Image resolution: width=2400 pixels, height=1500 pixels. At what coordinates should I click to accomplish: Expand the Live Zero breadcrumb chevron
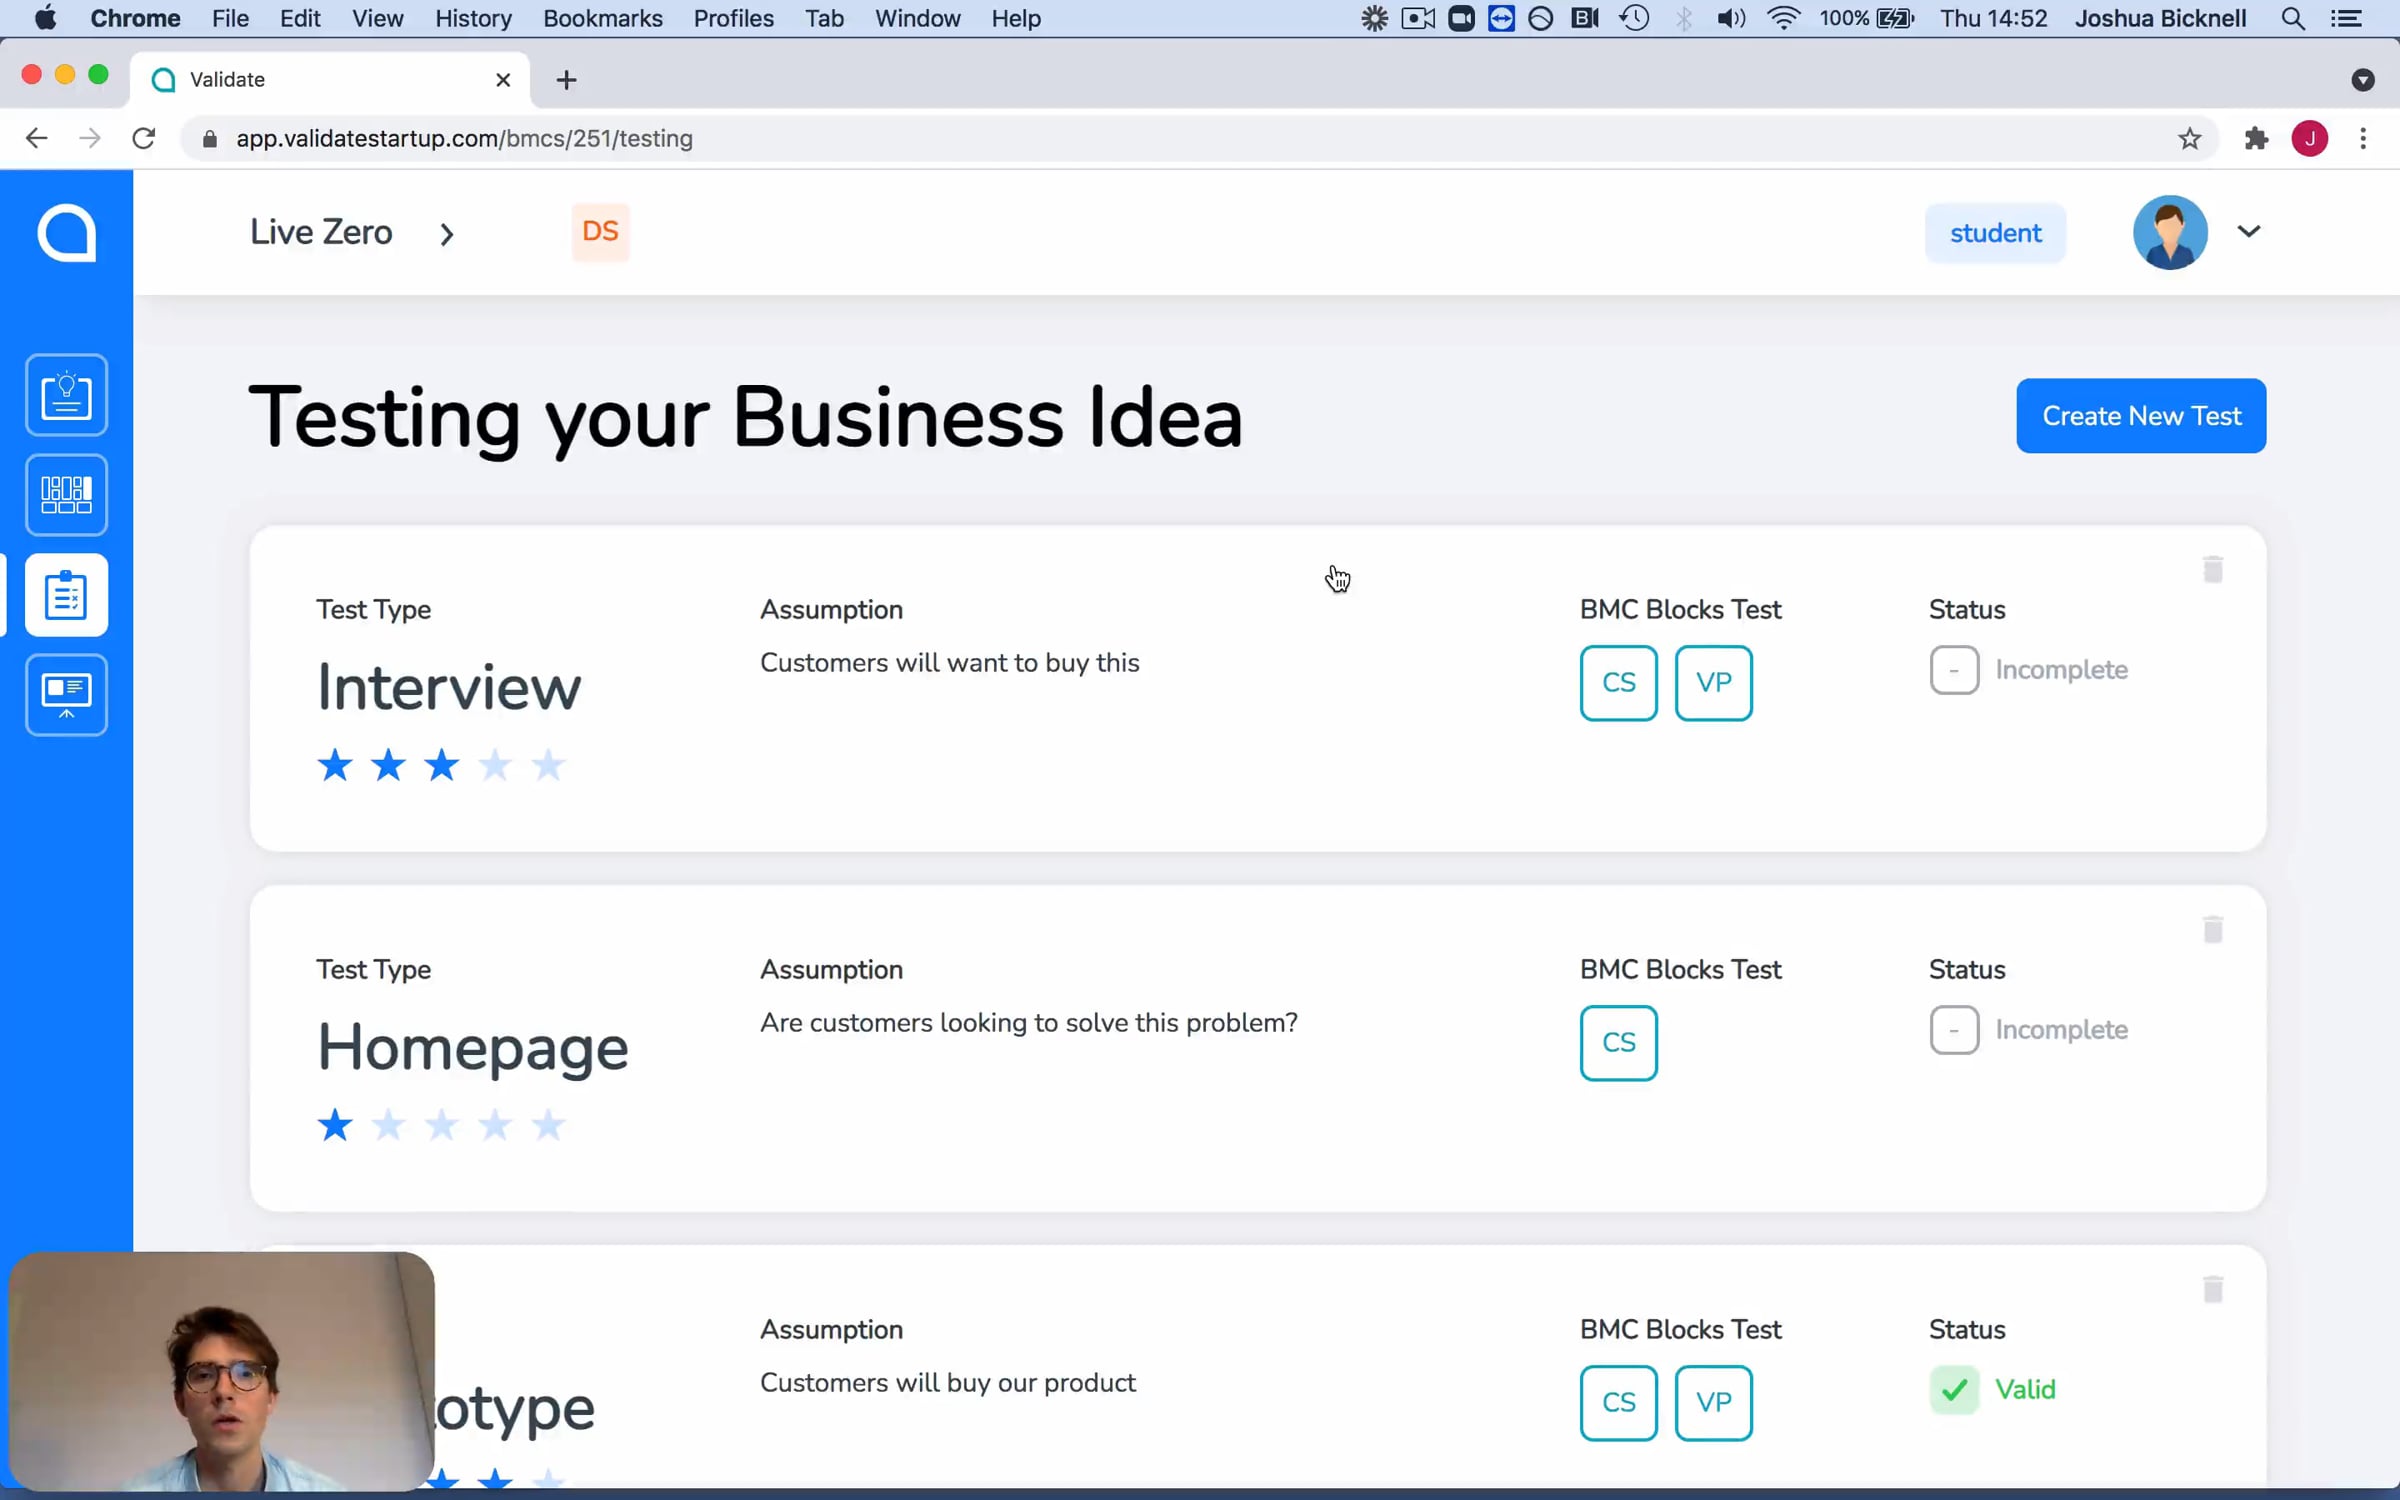tap(447, 234)
